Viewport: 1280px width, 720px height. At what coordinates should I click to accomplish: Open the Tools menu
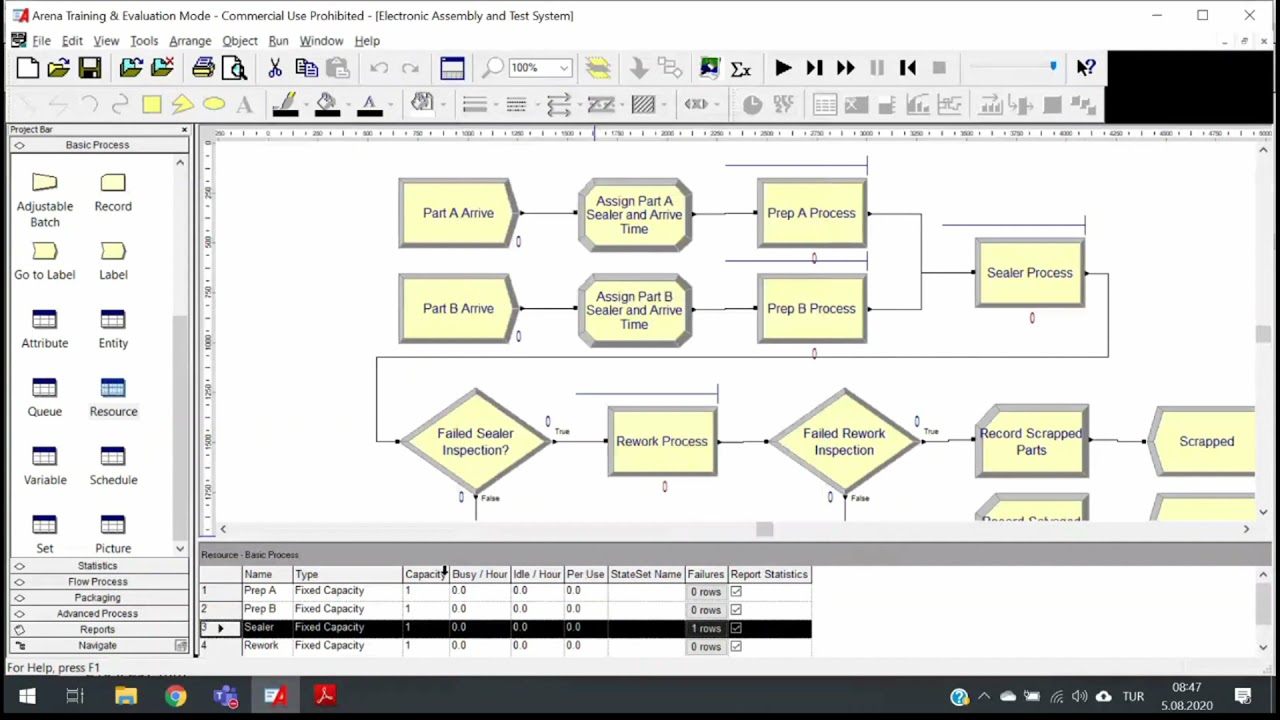point(144,41)
